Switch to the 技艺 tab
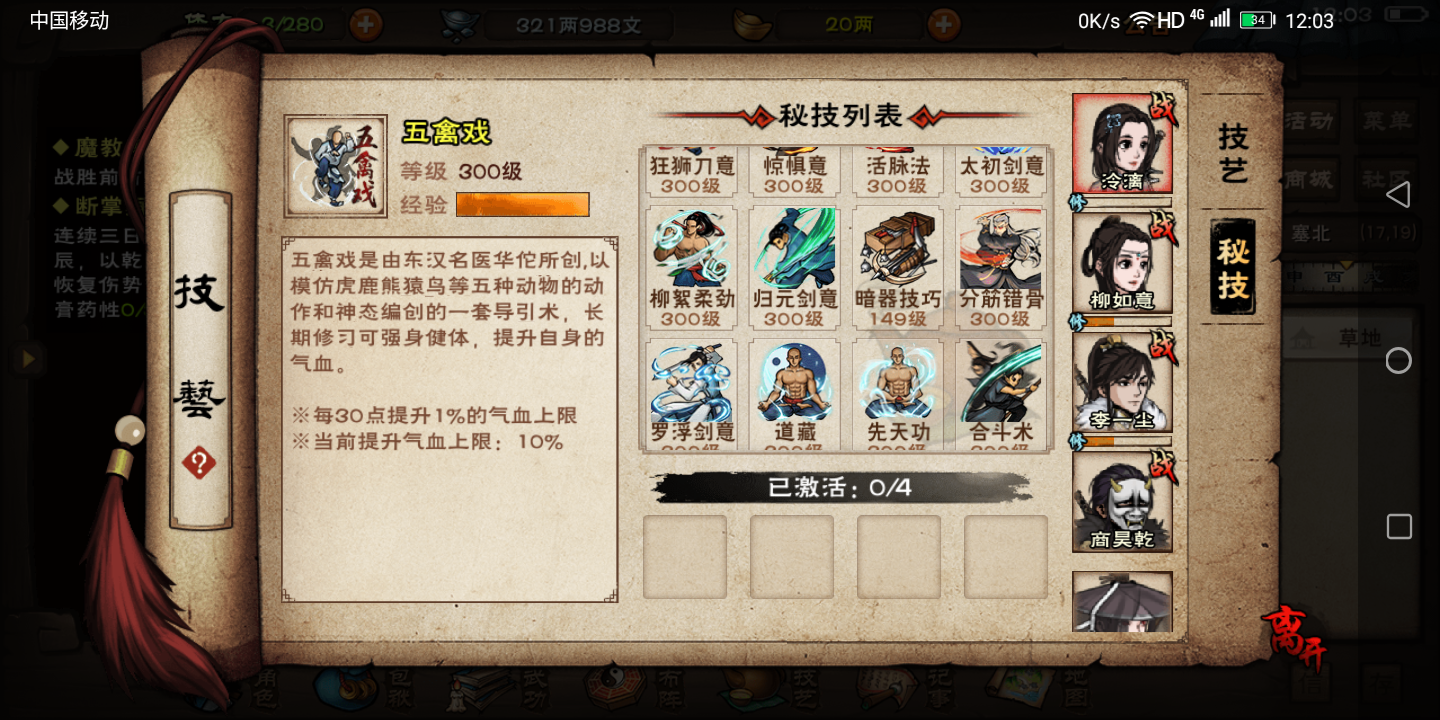Image resolution: width=1440 pixels, height=720 pixels. coord(1232,153)
